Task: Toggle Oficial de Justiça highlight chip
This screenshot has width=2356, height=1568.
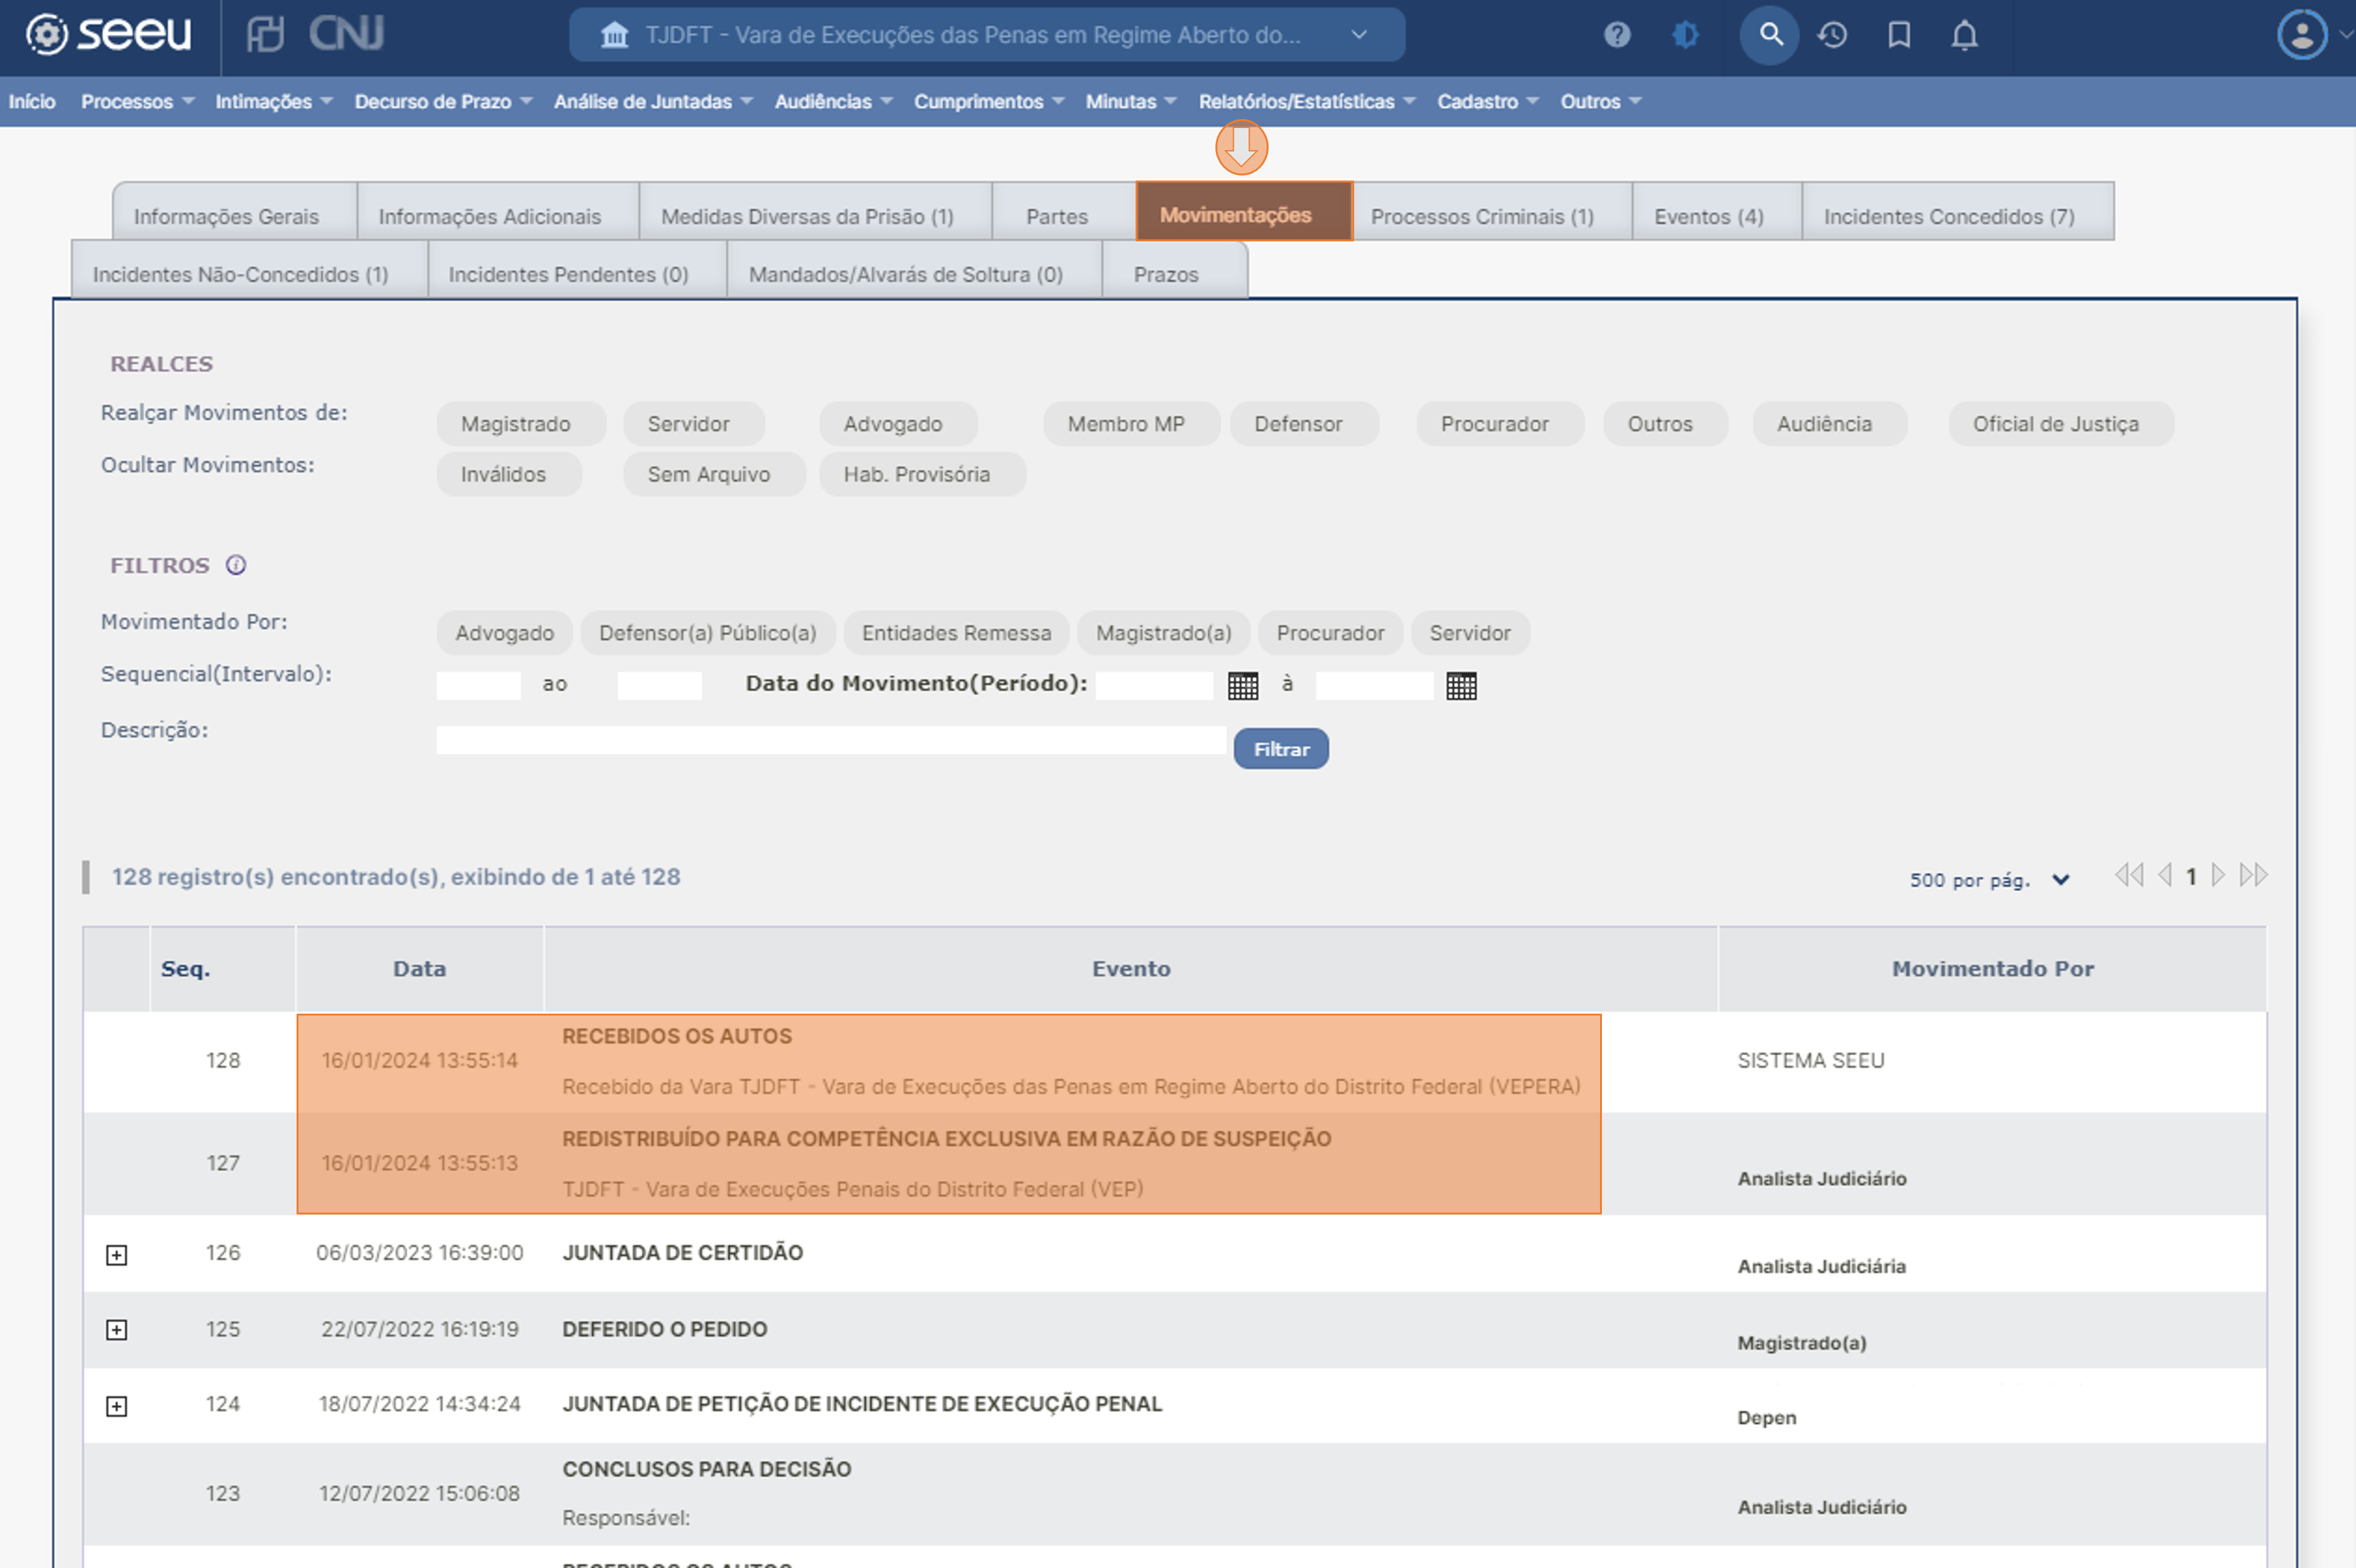Action: pyautogui.click(x=2061, y=424)
